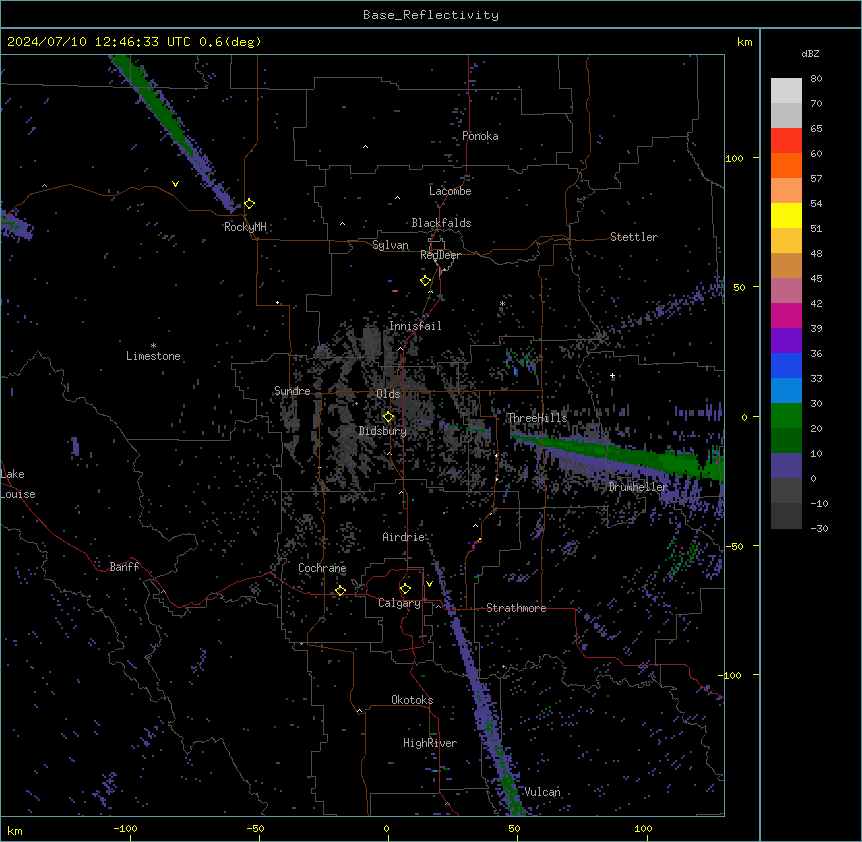Select the RedDeer city label

[x=440, y=255]
